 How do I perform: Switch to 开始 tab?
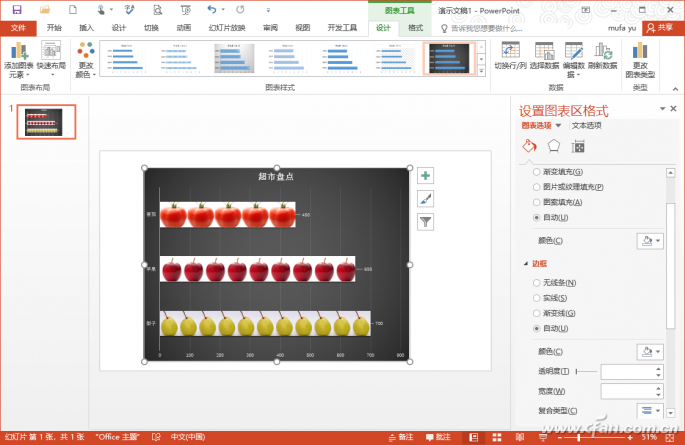coord(54,28)
